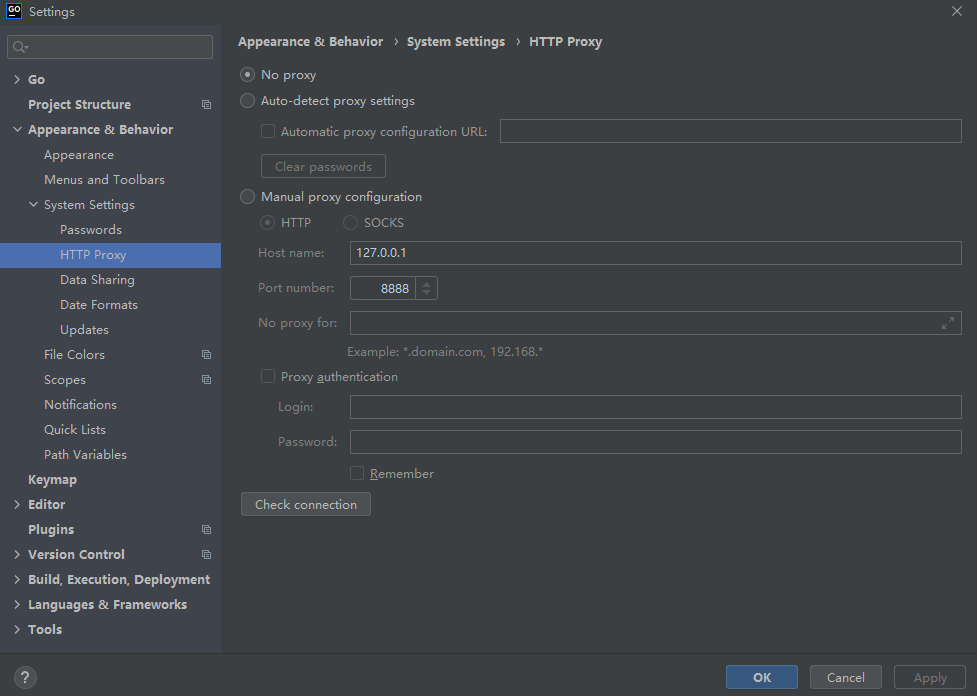Select Auto-detect proxy settings option
Viewport: 977px width, 696px height.
[x=248, y=101]
